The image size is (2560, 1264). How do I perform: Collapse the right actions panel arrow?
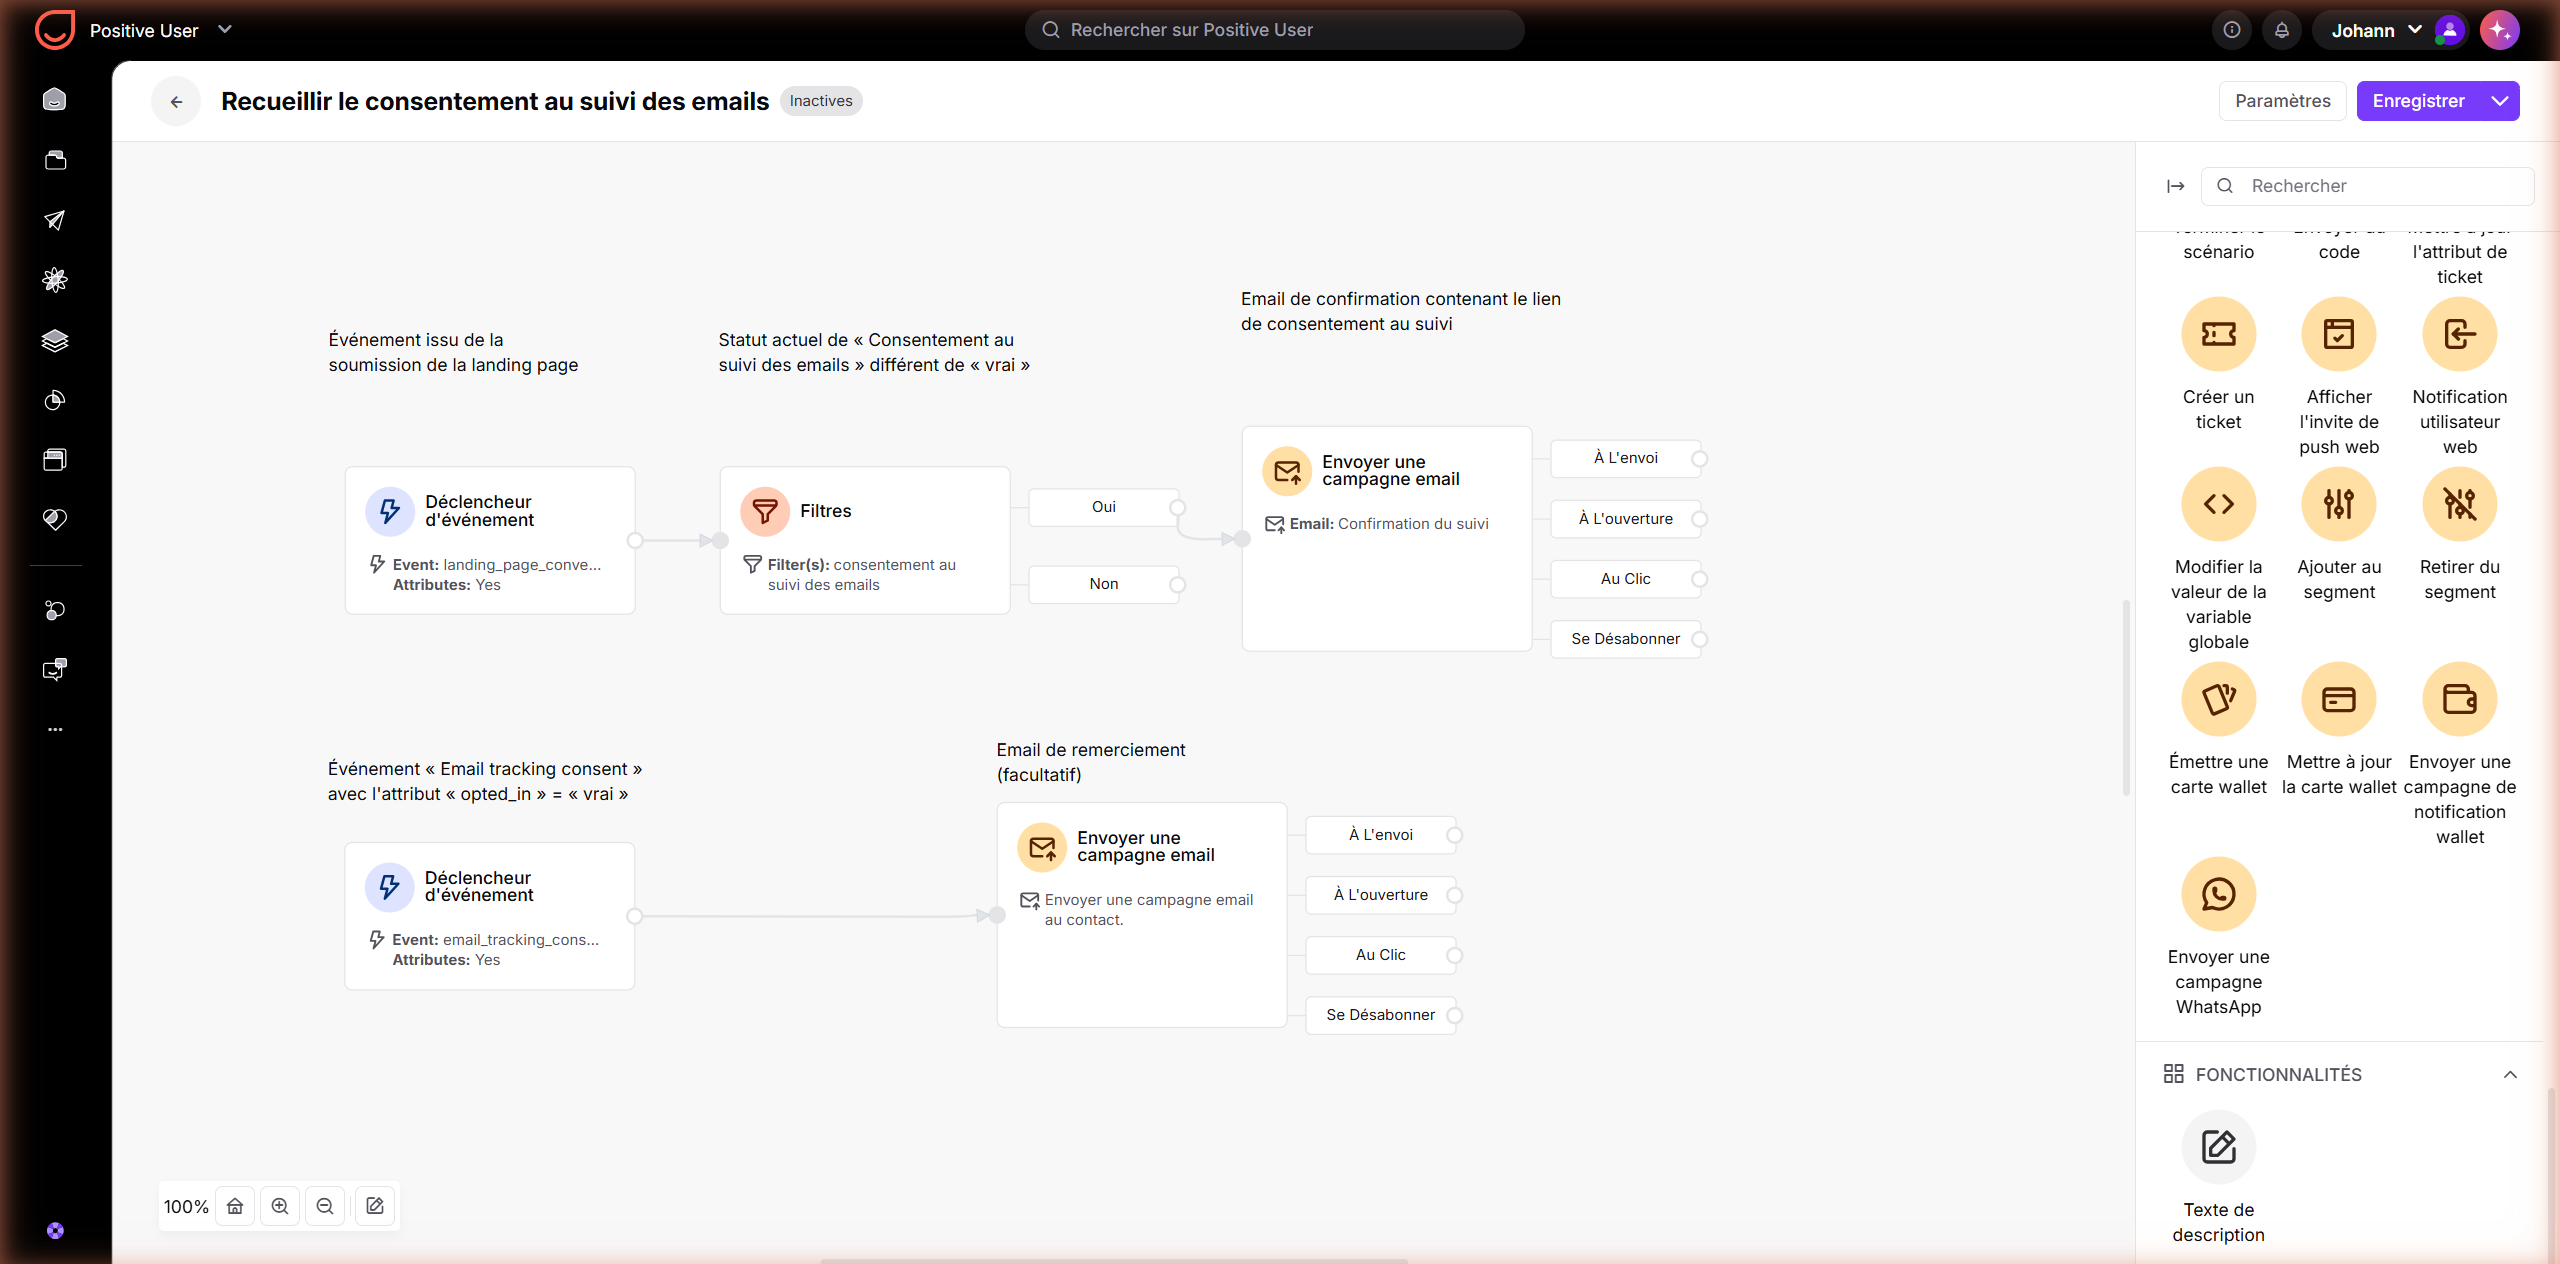point(2175,186)
